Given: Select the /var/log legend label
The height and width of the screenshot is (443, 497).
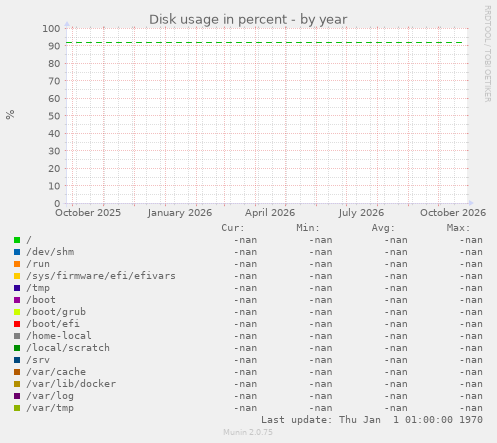Looking at the screenshot, I should coord(50,396).
